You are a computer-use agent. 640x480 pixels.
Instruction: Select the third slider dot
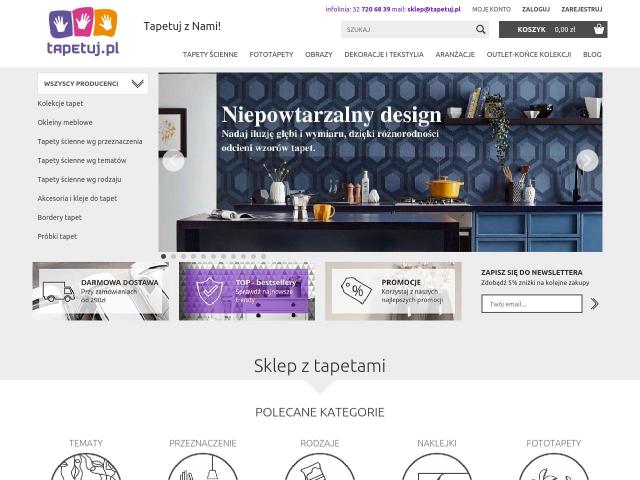pyautogui.click(x=184, y=256)
